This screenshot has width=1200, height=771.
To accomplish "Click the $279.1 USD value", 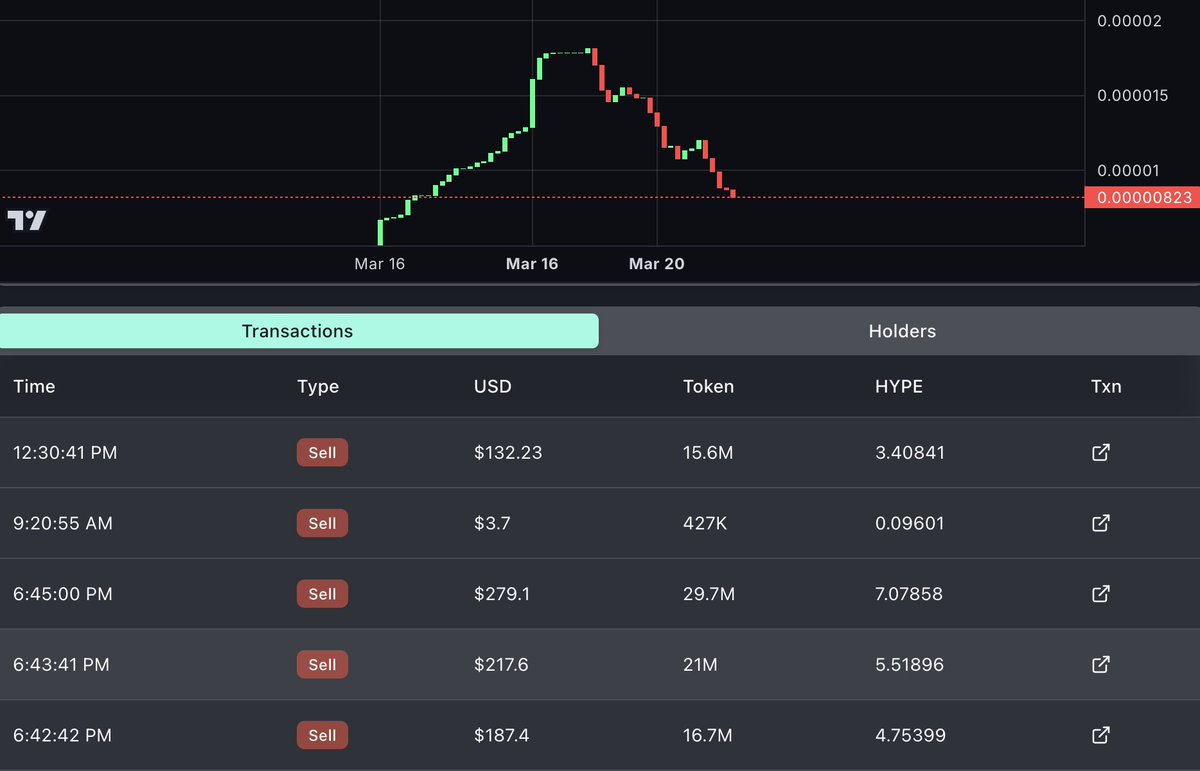I will pyautogui.click(x=502, y=594).
